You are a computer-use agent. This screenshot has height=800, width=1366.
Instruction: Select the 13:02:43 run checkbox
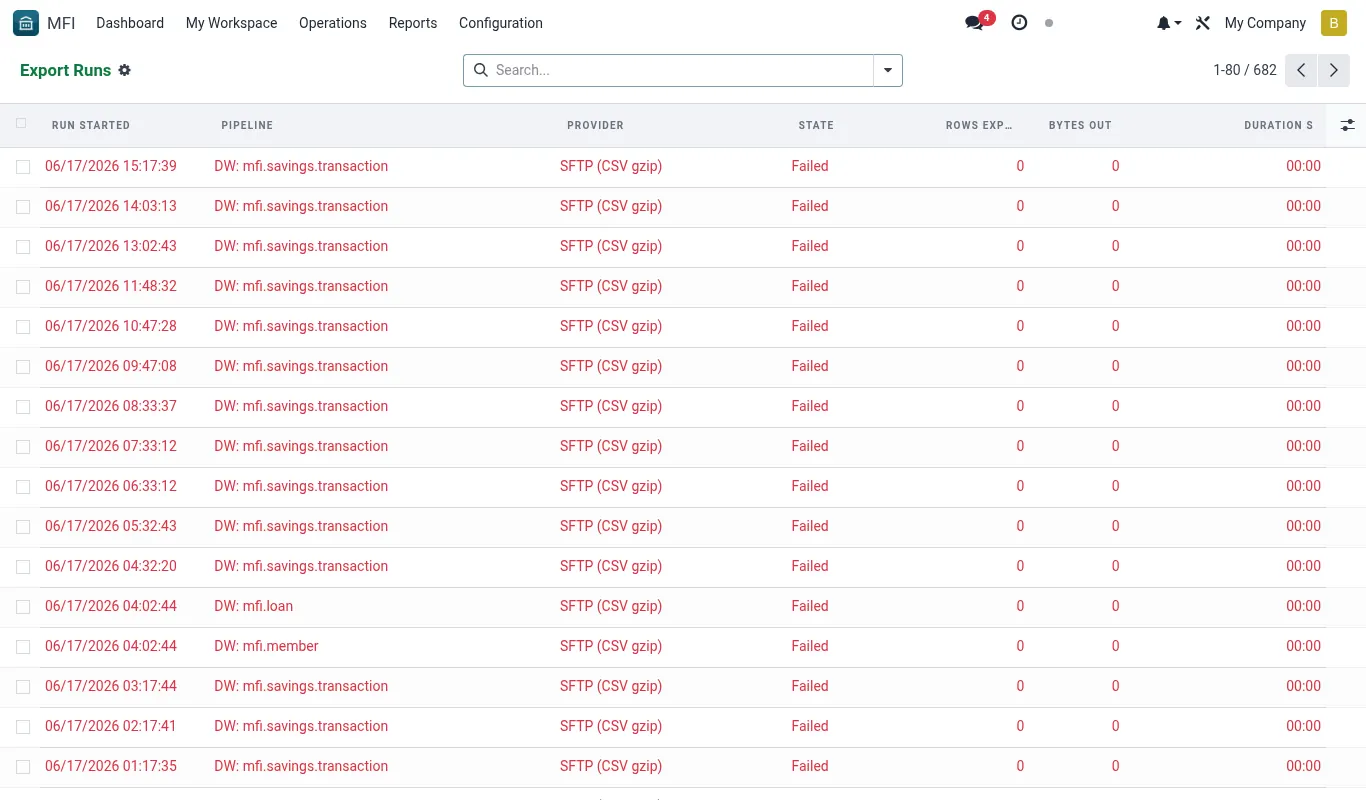pos(23,247)
